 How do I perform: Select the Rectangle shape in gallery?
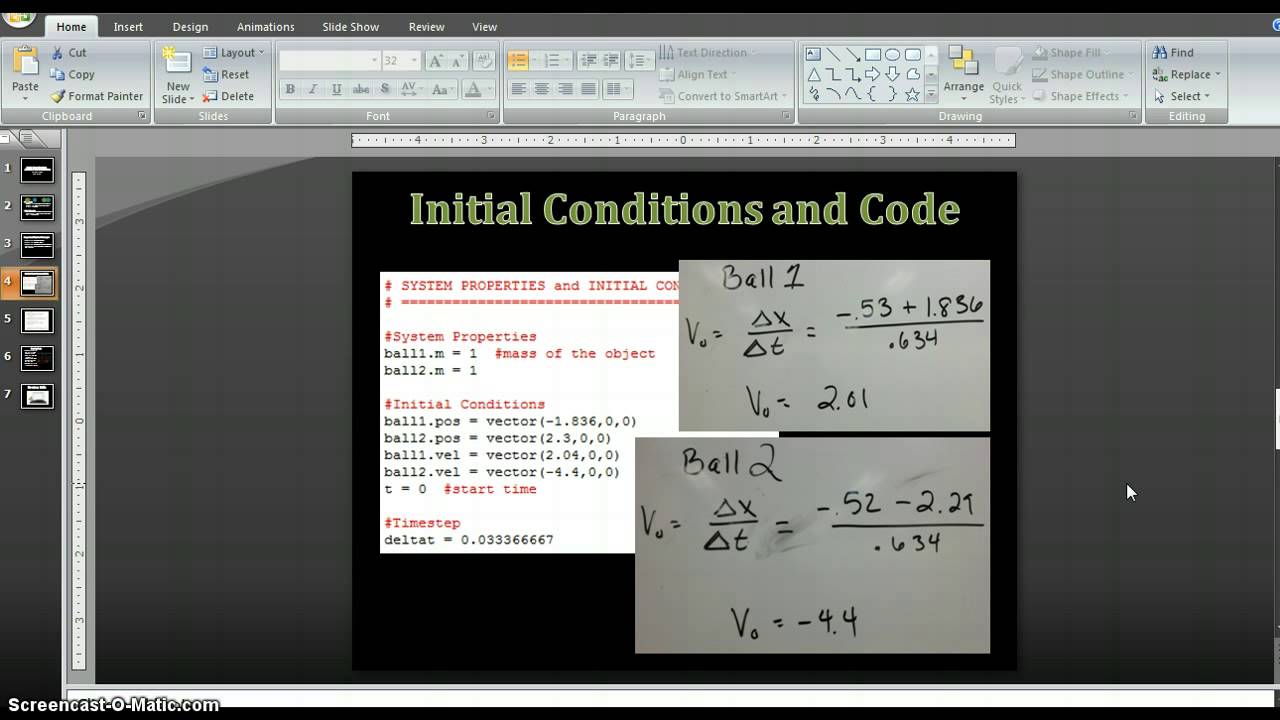pyautogui.click(x=873, y=55)
